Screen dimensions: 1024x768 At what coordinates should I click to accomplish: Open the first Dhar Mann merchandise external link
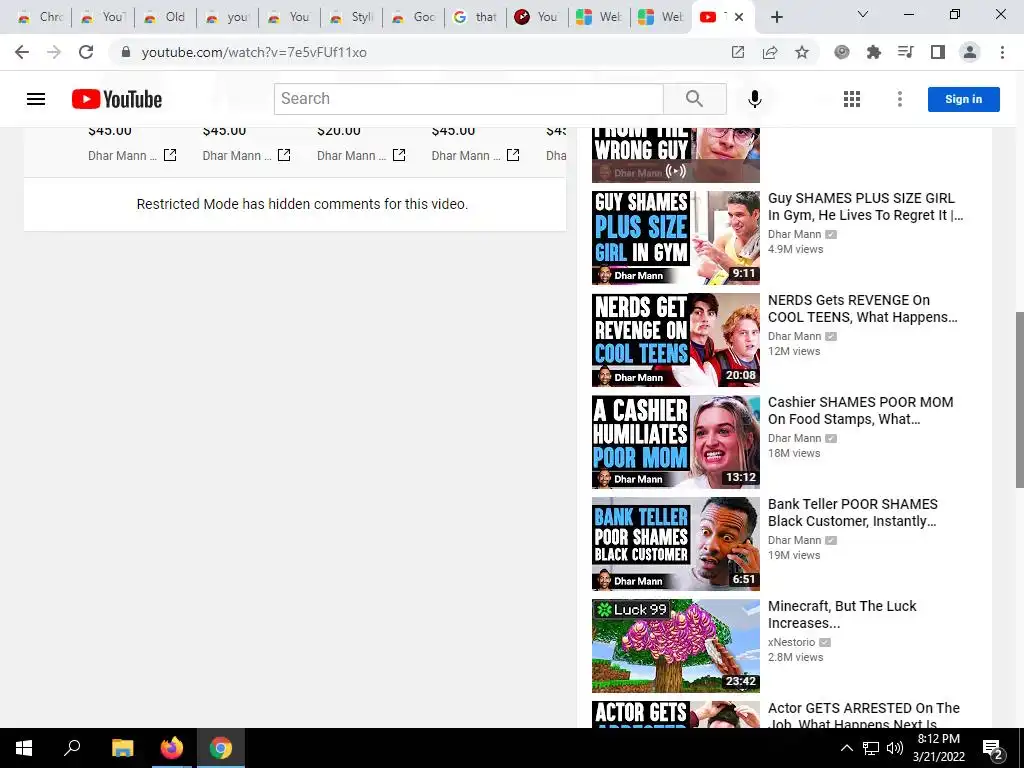[x=170, y=155]
